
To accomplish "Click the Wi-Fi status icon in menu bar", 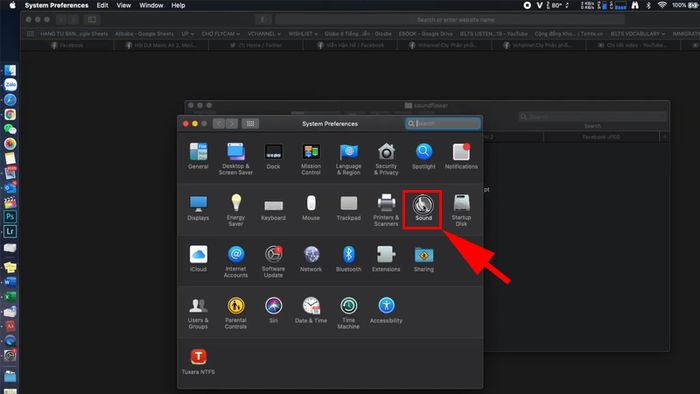I will pyautogui.click(x=662, y=5).
